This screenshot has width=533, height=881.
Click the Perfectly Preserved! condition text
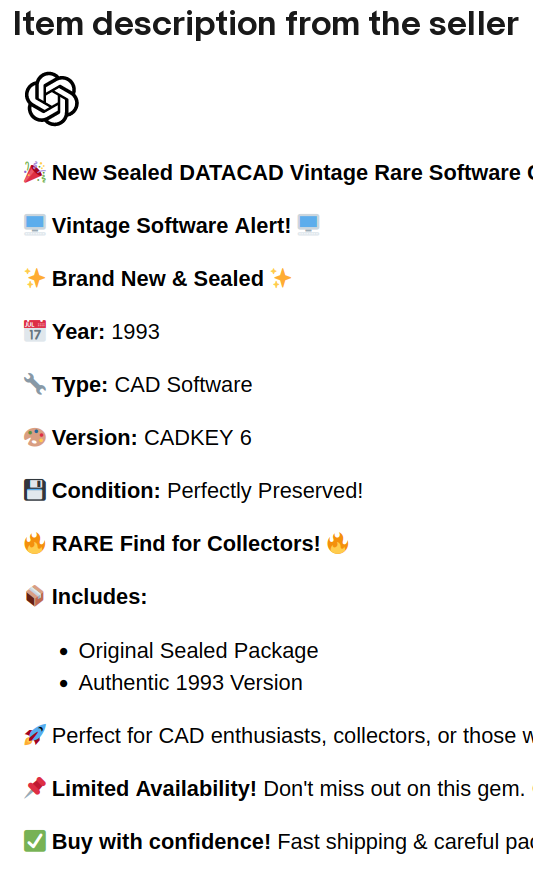click(x=265, y=491)
